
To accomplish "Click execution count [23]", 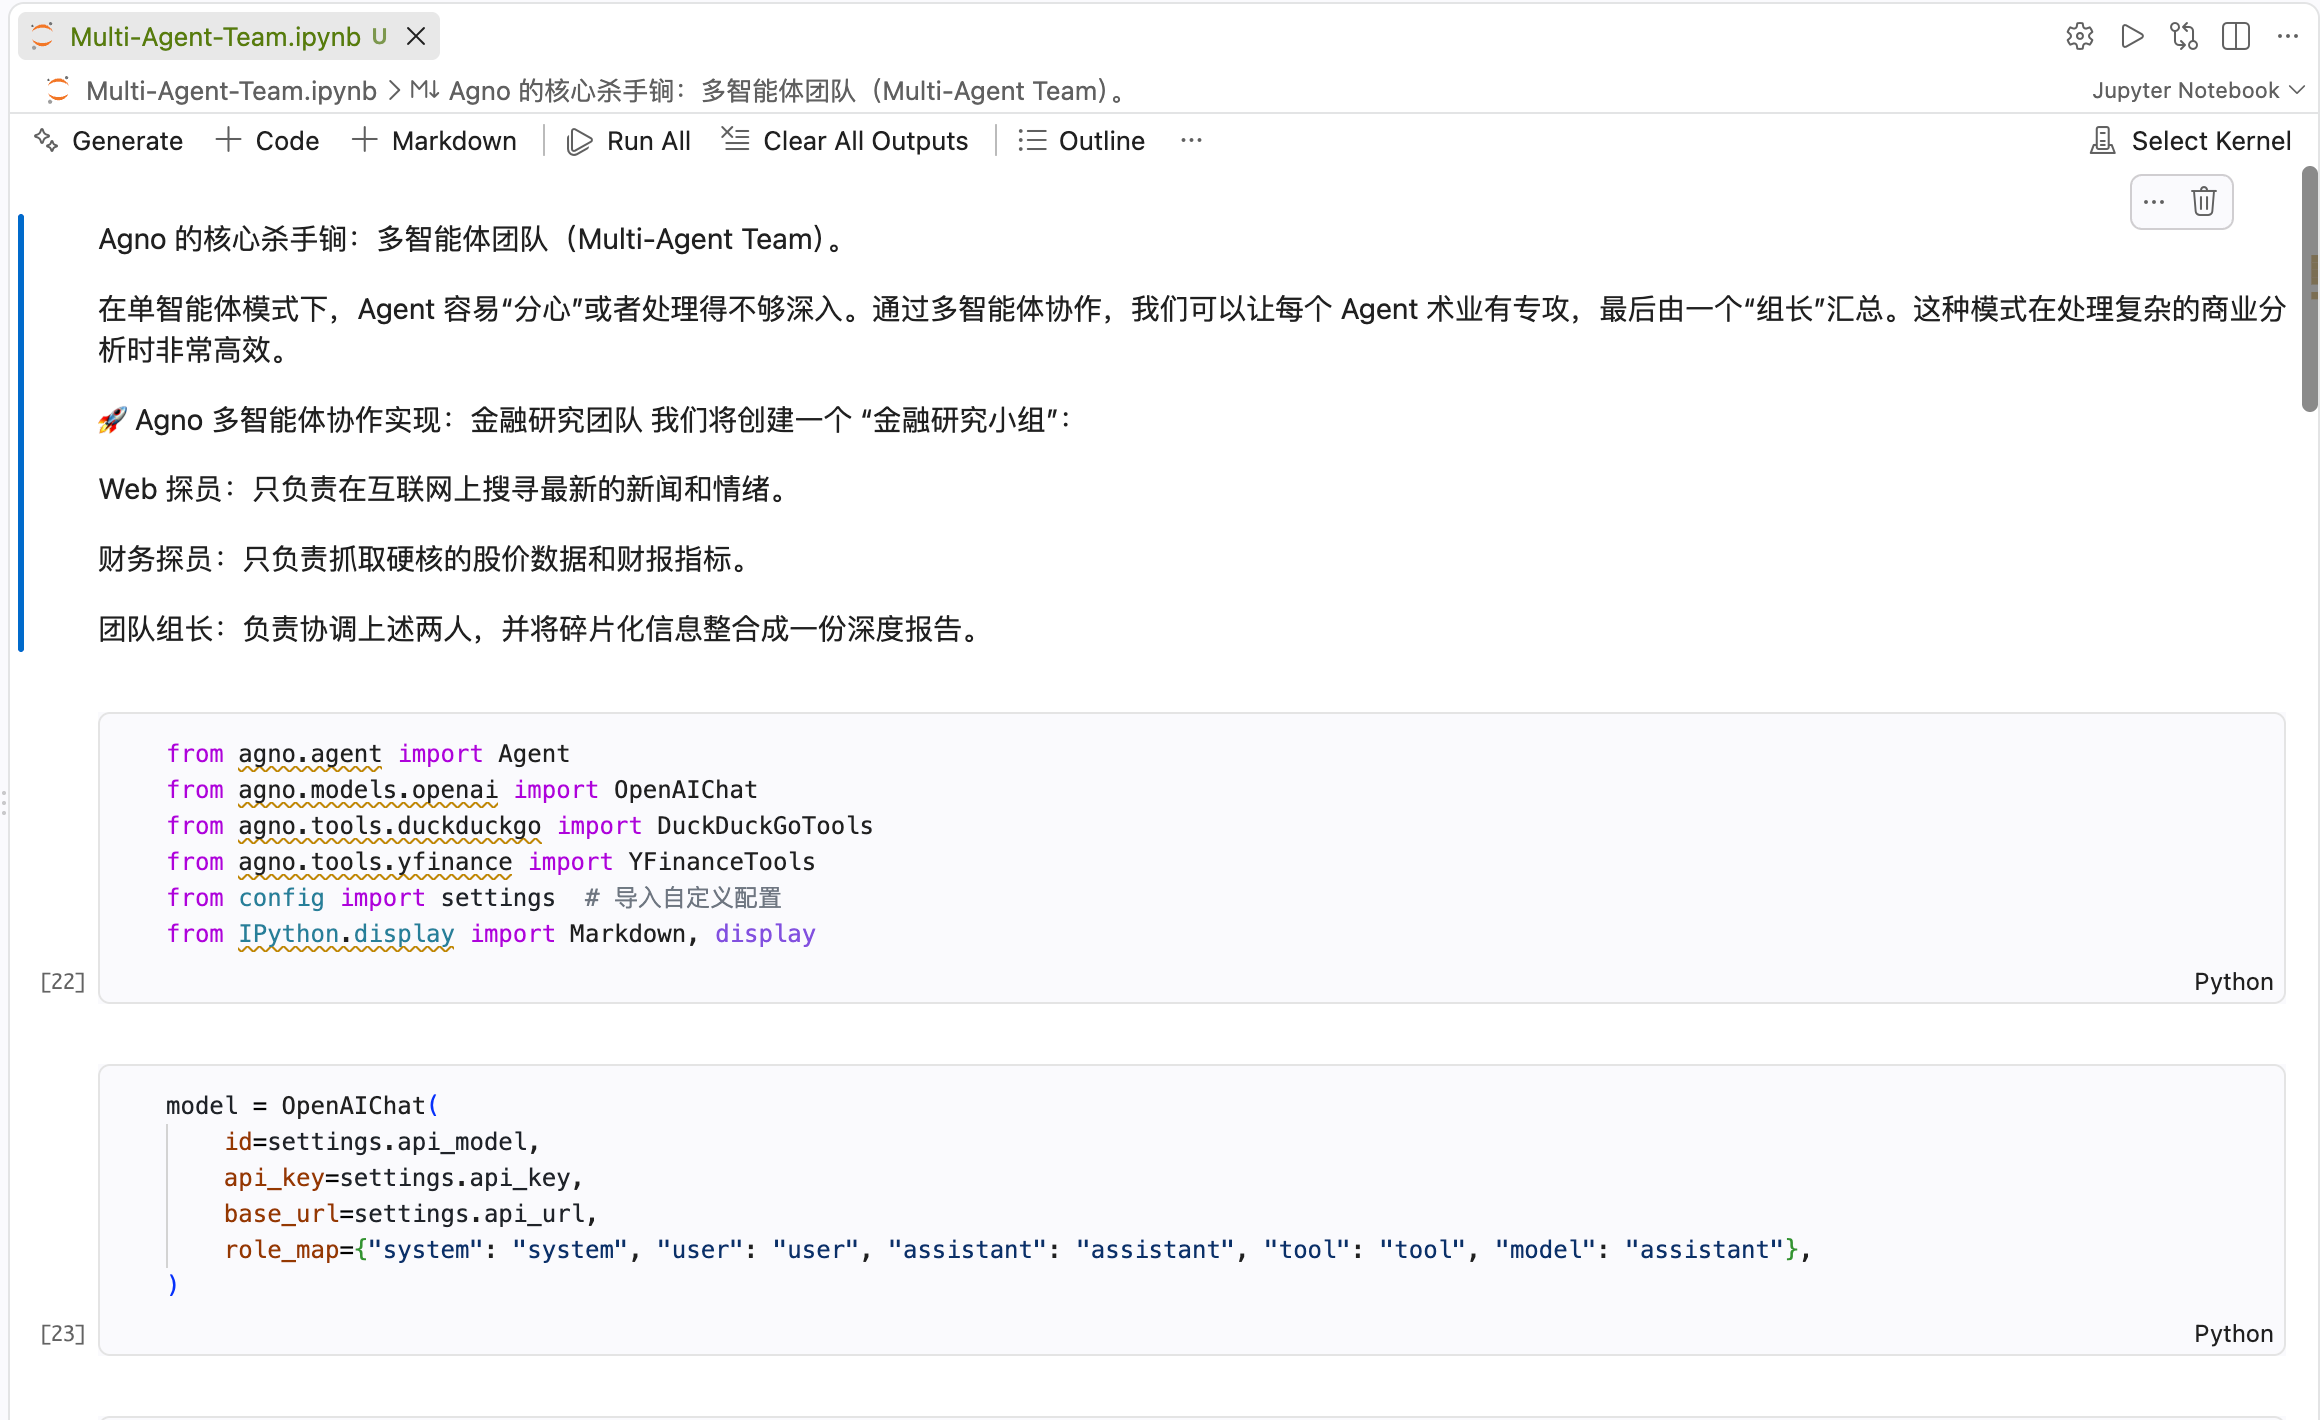I will click(62, 1334).
